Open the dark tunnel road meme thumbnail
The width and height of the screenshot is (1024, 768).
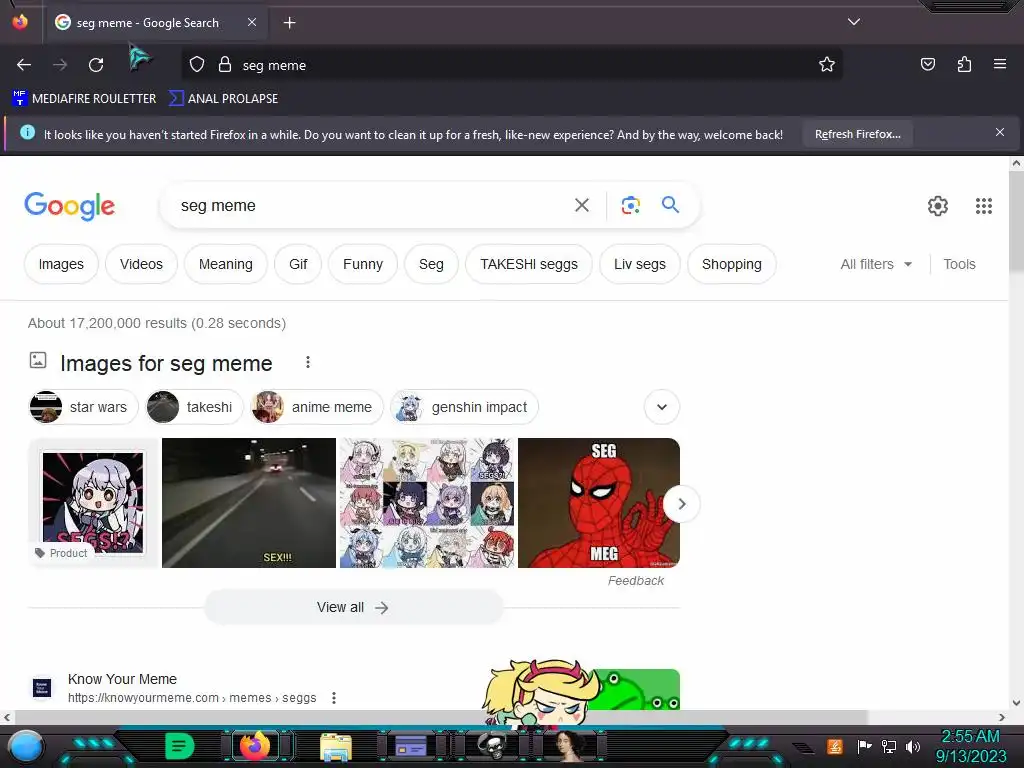[249, 503]
